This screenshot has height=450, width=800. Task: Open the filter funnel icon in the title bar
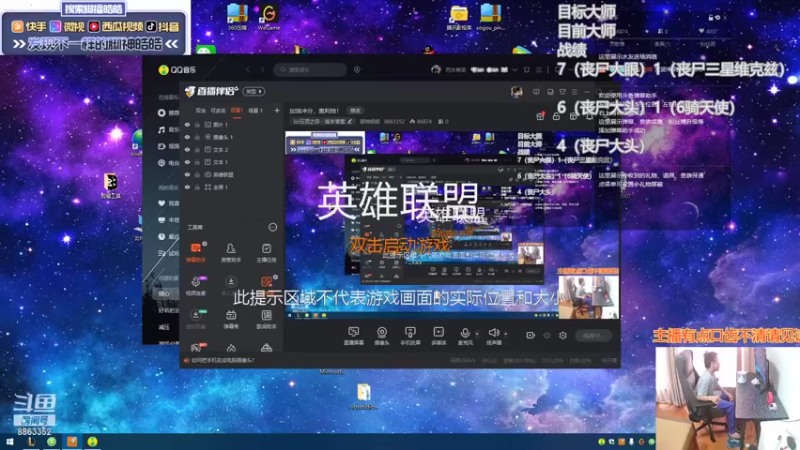point(562,92)
